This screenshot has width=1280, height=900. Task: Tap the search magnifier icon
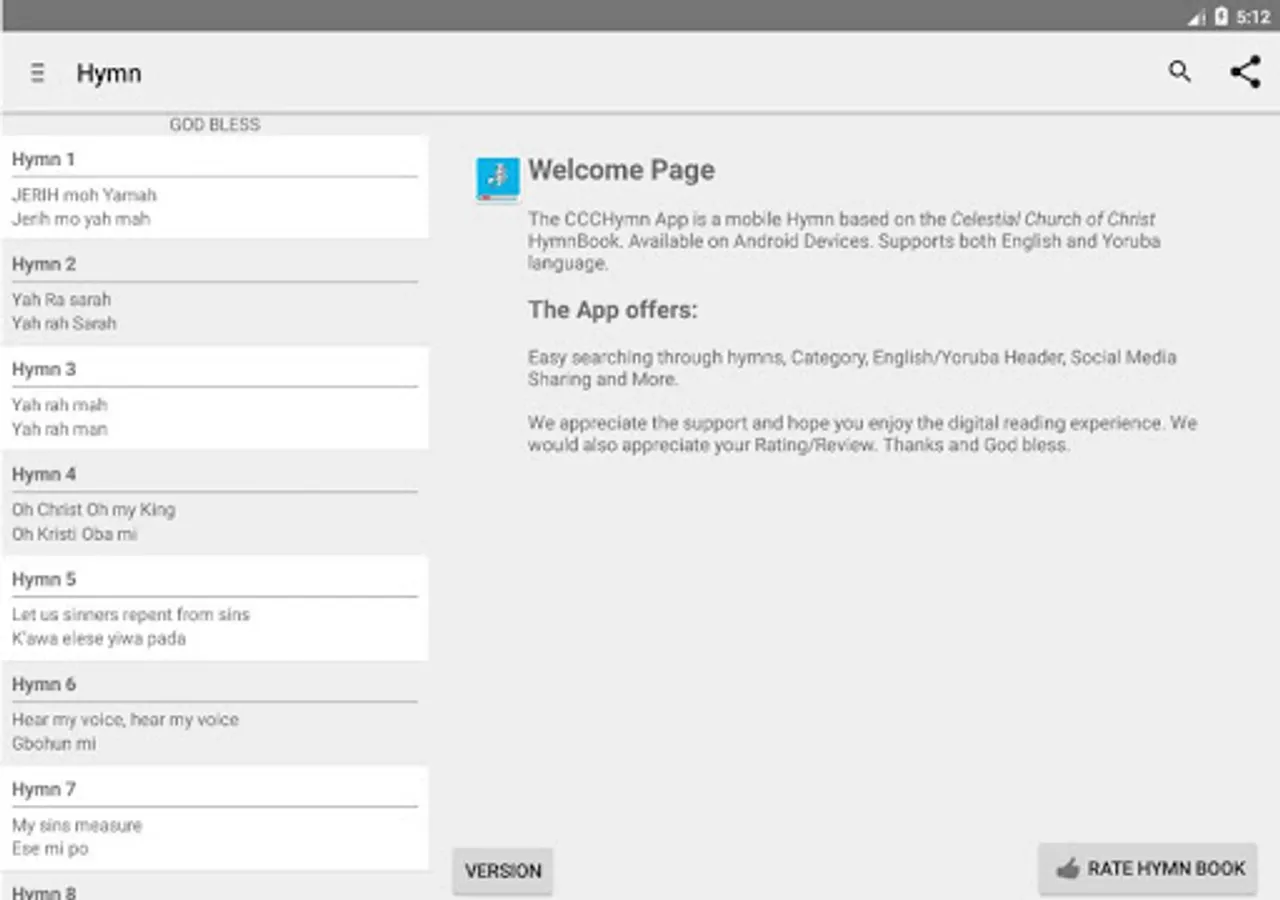pyautogui.click(x=1180, y=72)
